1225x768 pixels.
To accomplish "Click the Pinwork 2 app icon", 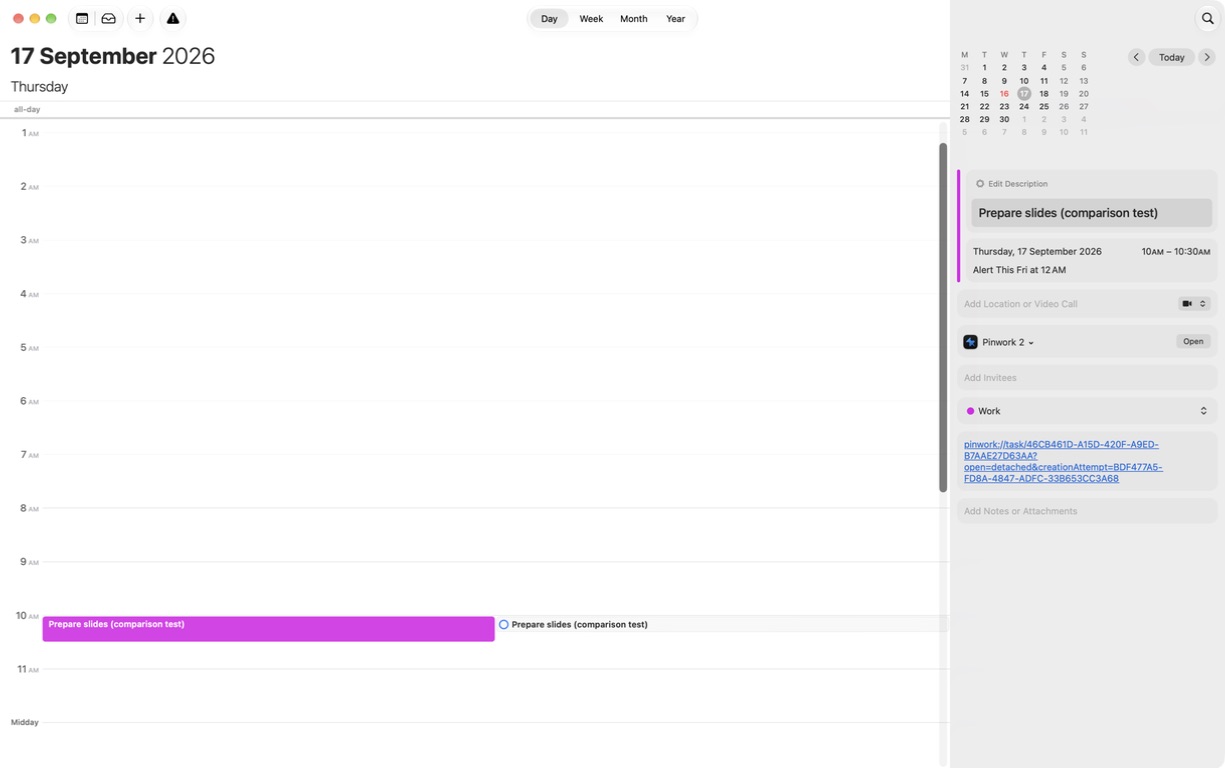I will (x=970, y=342).
